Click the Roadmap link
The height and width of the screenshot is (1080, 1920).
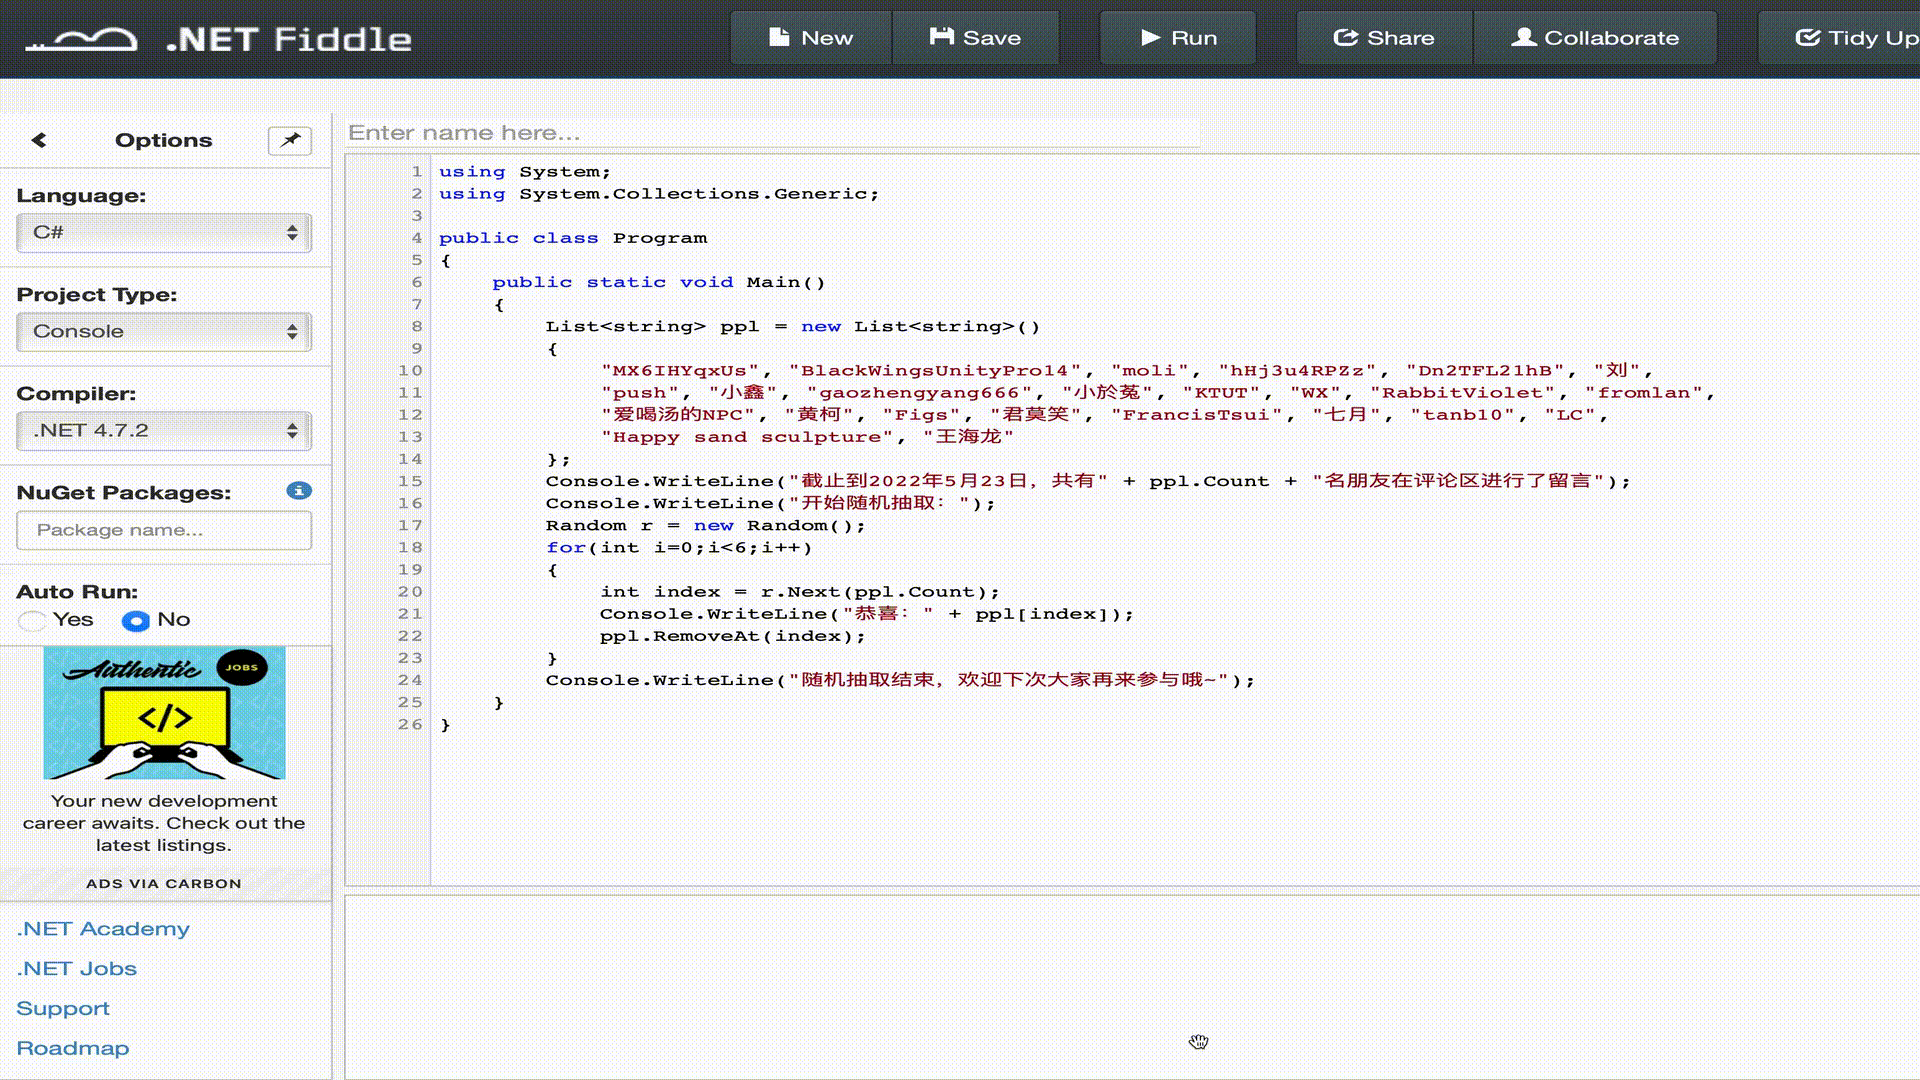73,1049
